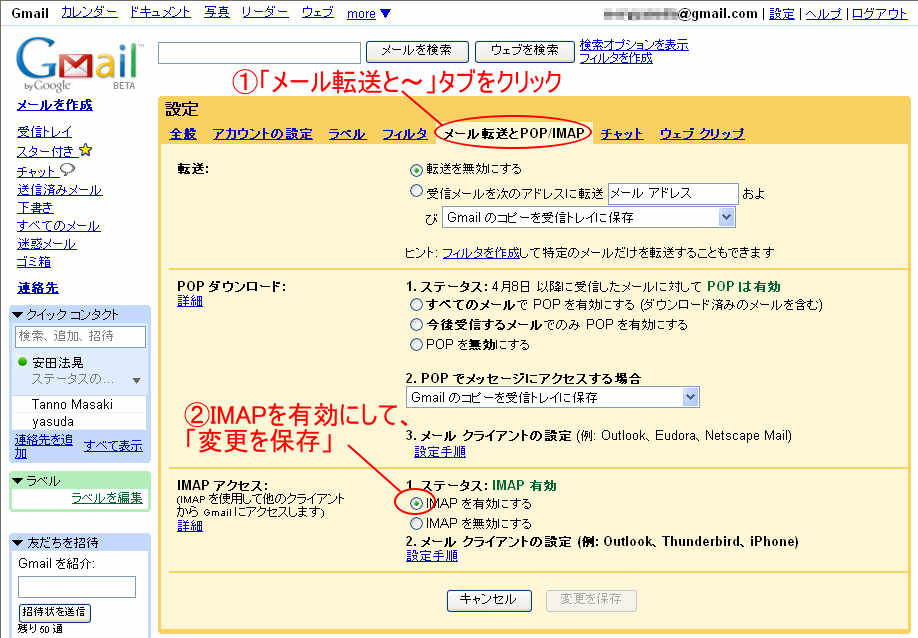Click the すべて表示 link
The width and height of the screenshot is (918, 638).
point(113,446)
